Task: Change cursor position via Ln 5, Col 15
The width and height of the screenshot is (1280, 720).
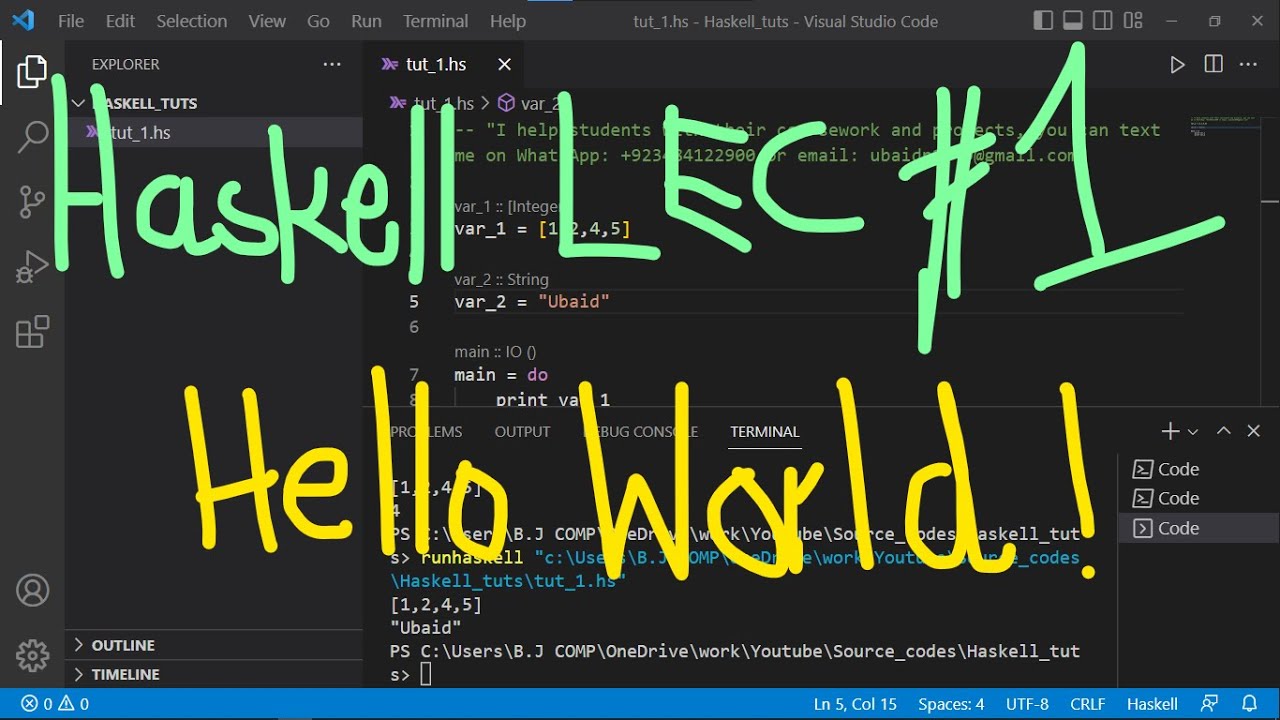Action: pos(856,704)
